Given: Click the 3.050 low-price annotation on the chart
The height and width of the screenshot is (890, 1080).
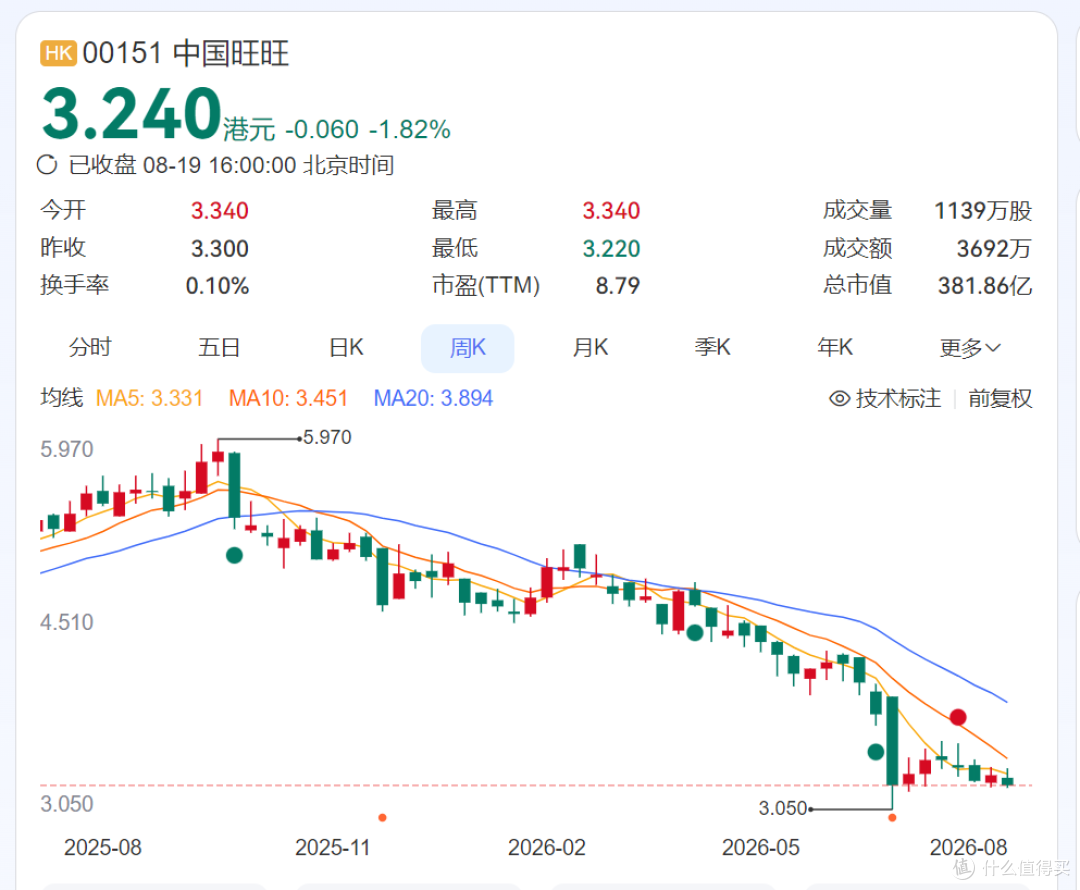Looking at the screenshot, I should [x=782, y=808].
